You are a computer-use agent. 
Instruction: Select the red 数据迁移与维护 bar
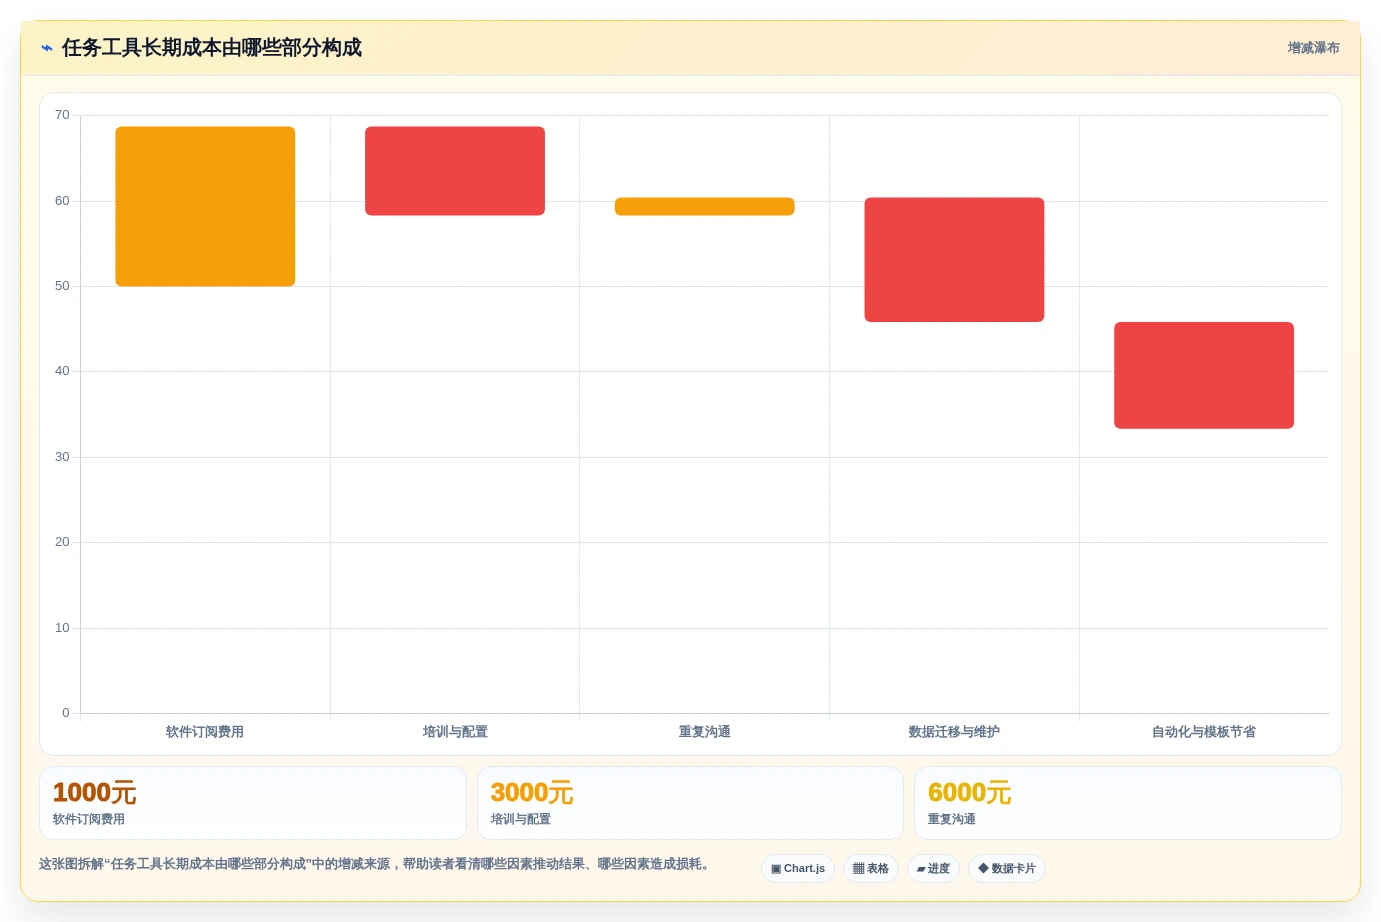tap(954, 260)
